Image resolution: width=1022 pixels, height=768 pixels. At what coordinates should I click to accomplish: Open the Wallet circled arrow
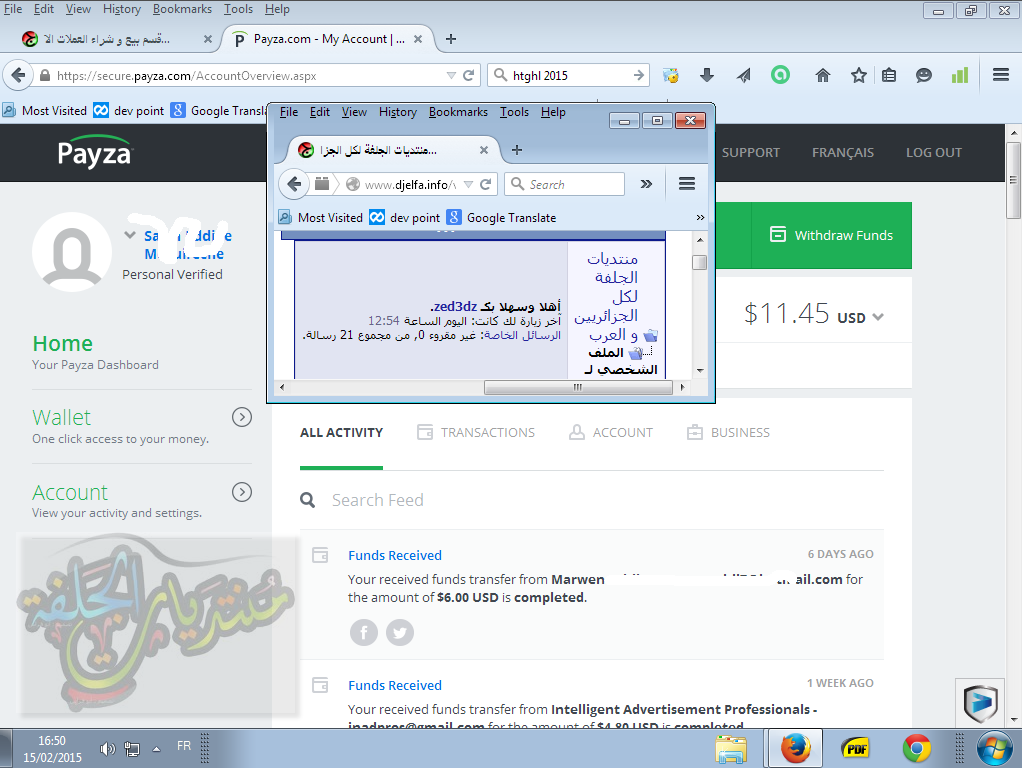point(242,417)
